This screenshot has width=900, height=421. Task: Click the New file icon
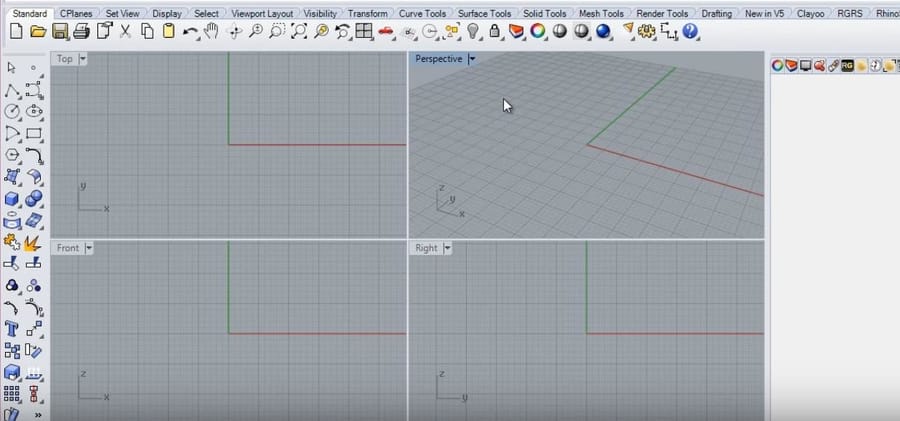16,32
